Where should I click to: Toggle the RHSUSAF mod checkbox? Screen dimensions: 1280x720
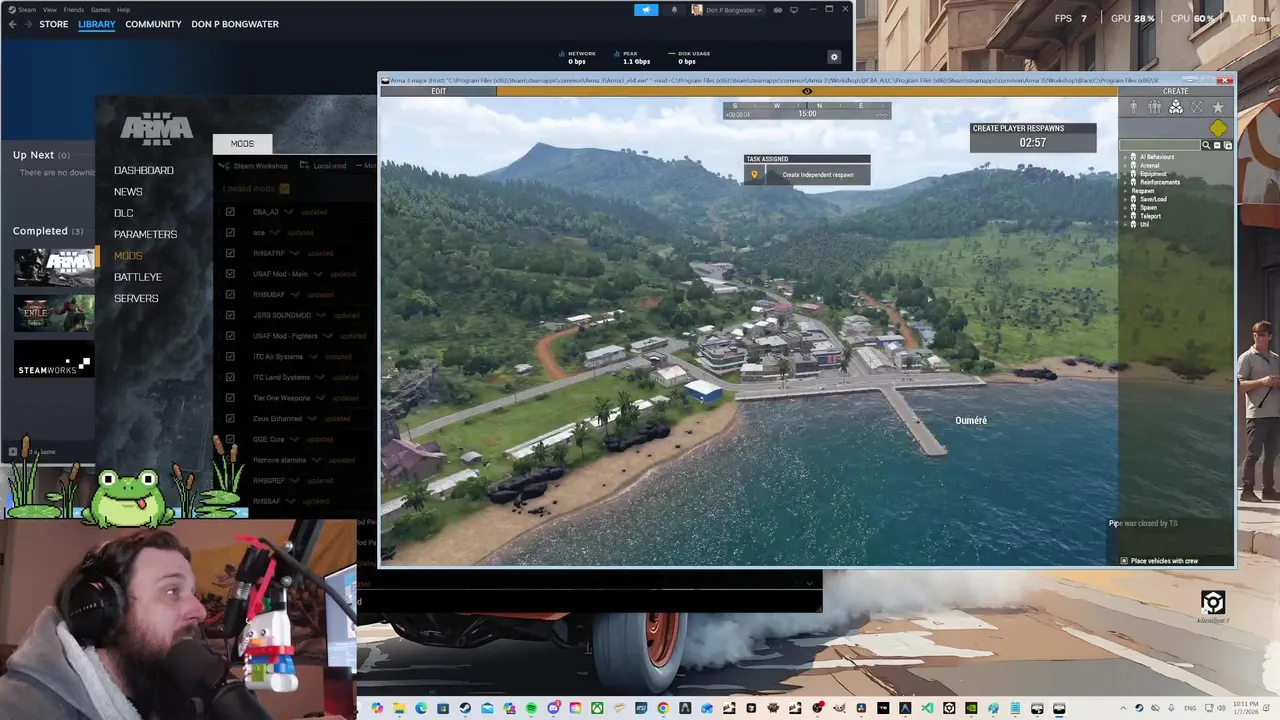(230, 295)
